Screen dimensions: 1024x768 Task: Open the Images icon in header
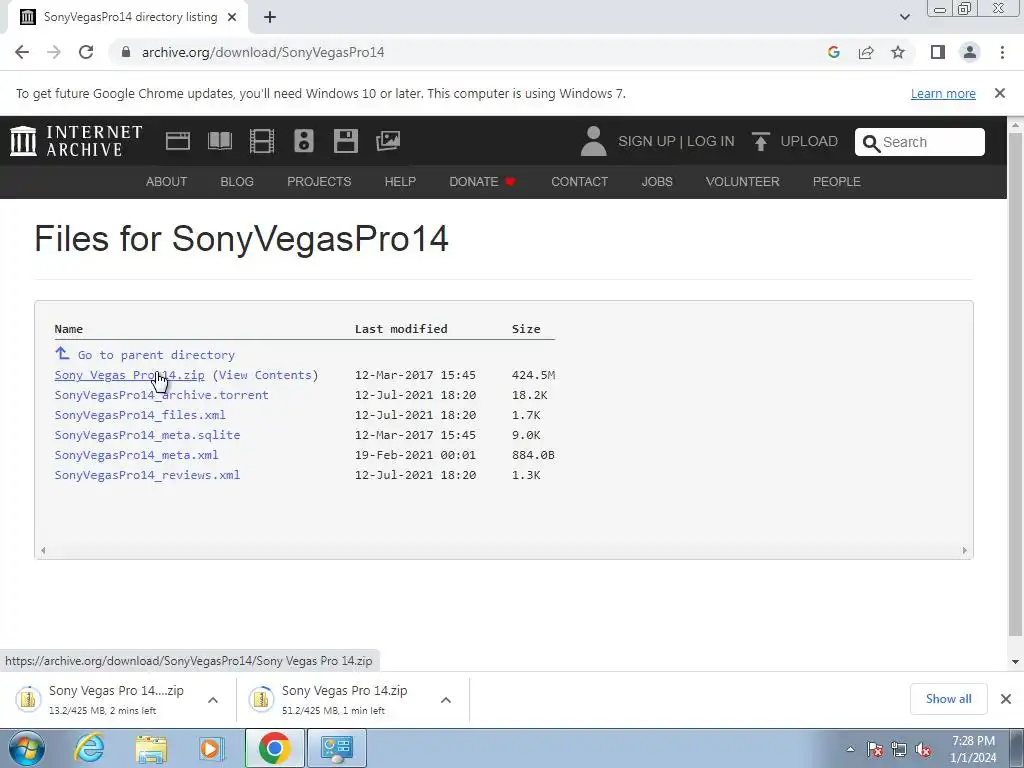[x=388, y=141]
